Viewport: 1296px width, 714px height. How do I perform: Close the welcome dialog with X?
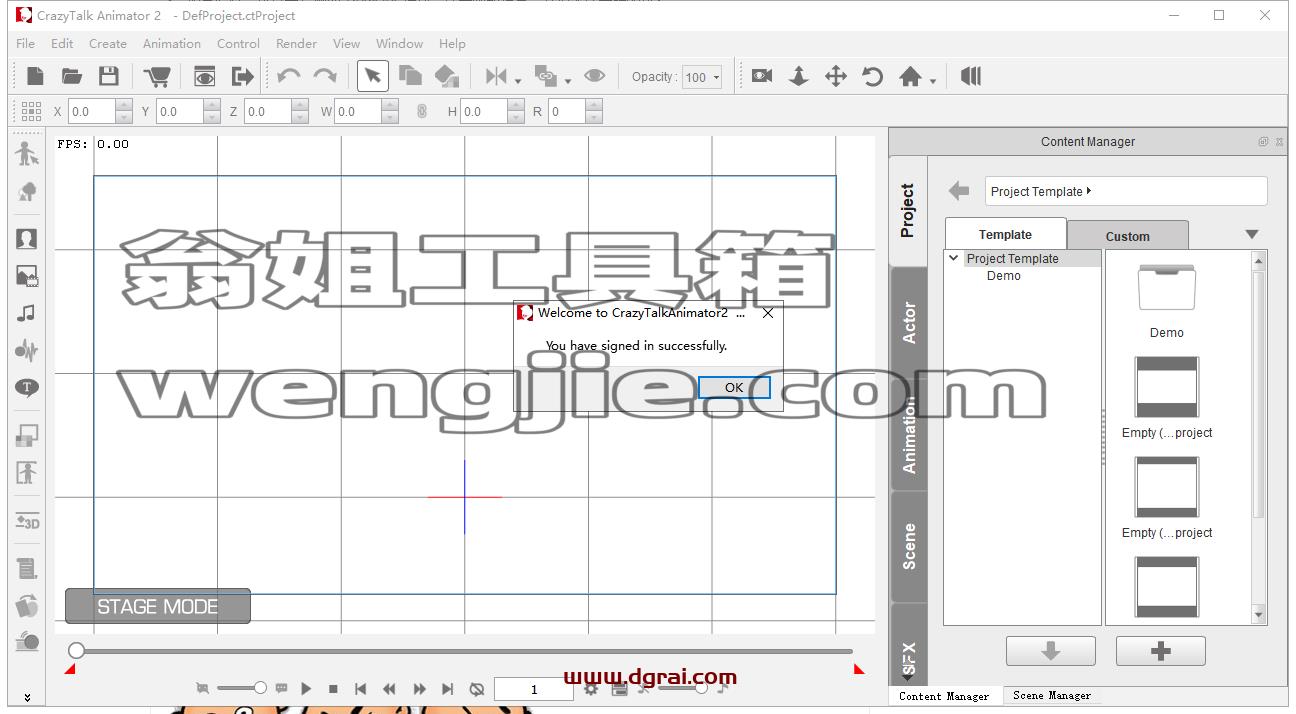click(x=767, y=313)
